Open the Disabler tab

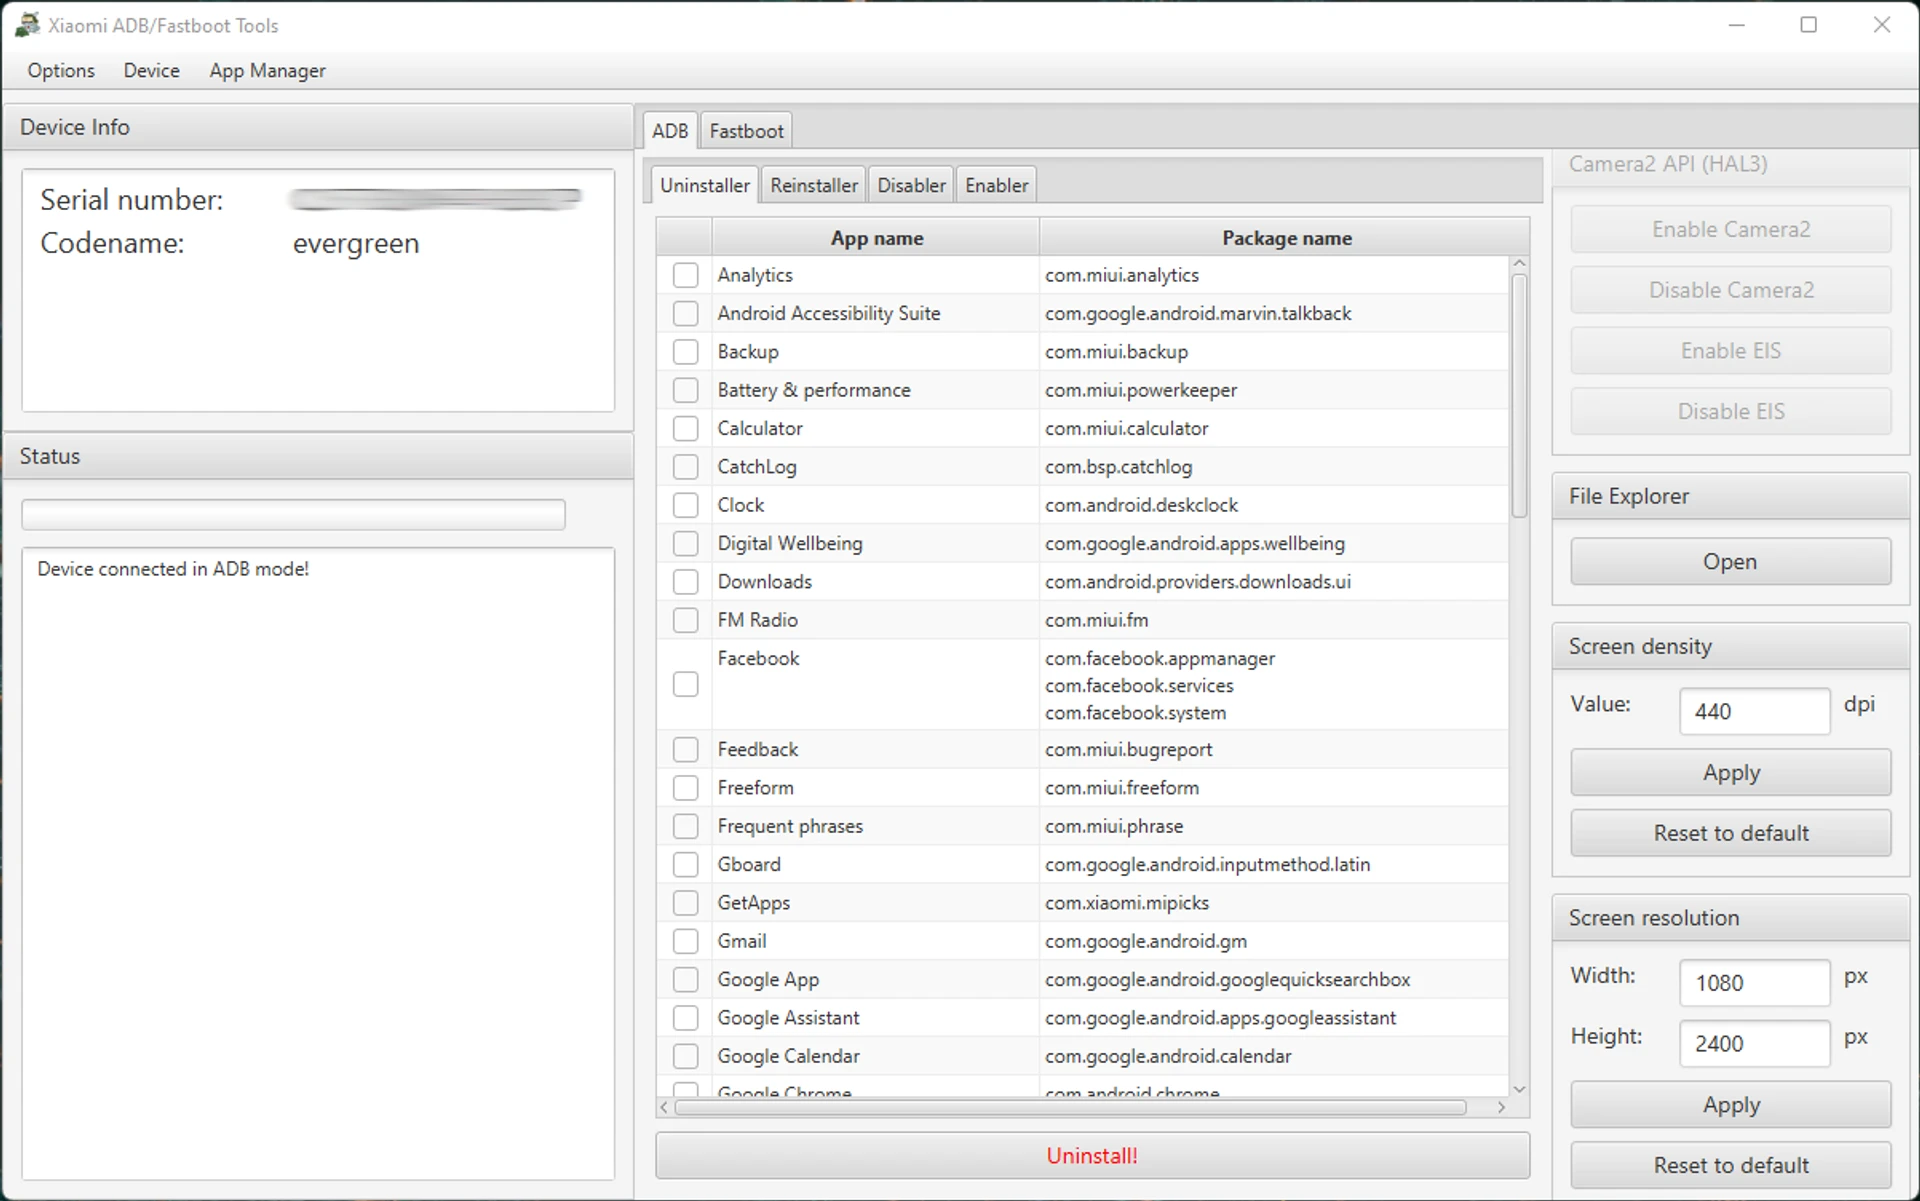pos(911,185)
